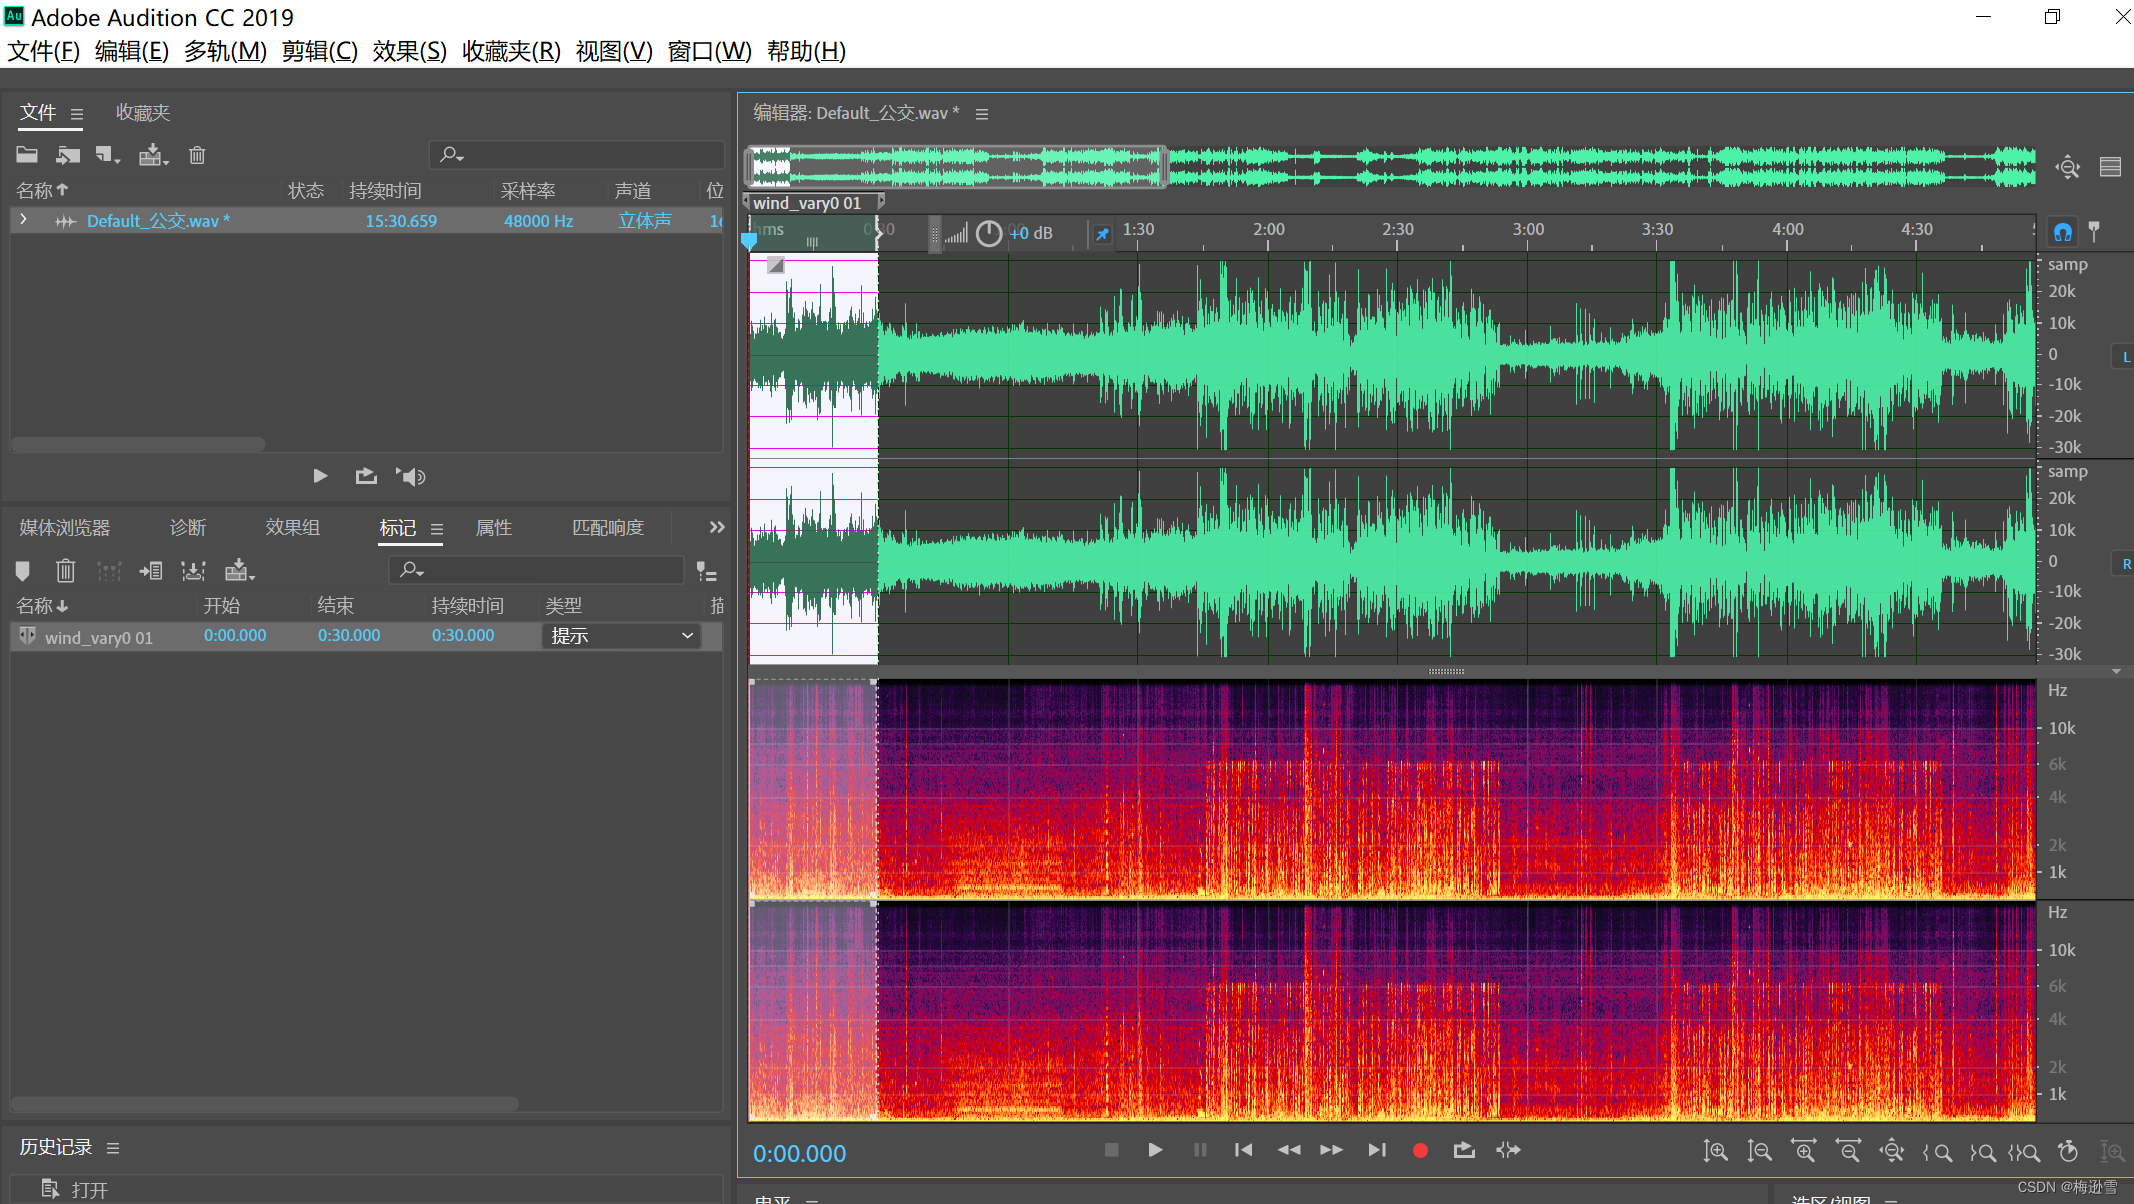Toggle auto-play speaker in Files panel
This screenshot has width=2134, height=1204.
pos(411,476)
